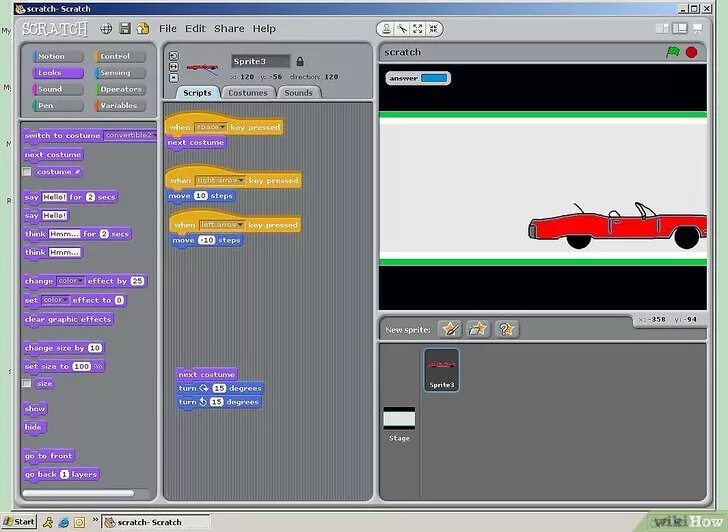Get a surprise sprite
Image resolution: width=728 pixels, height=532 pixels.
507,329
